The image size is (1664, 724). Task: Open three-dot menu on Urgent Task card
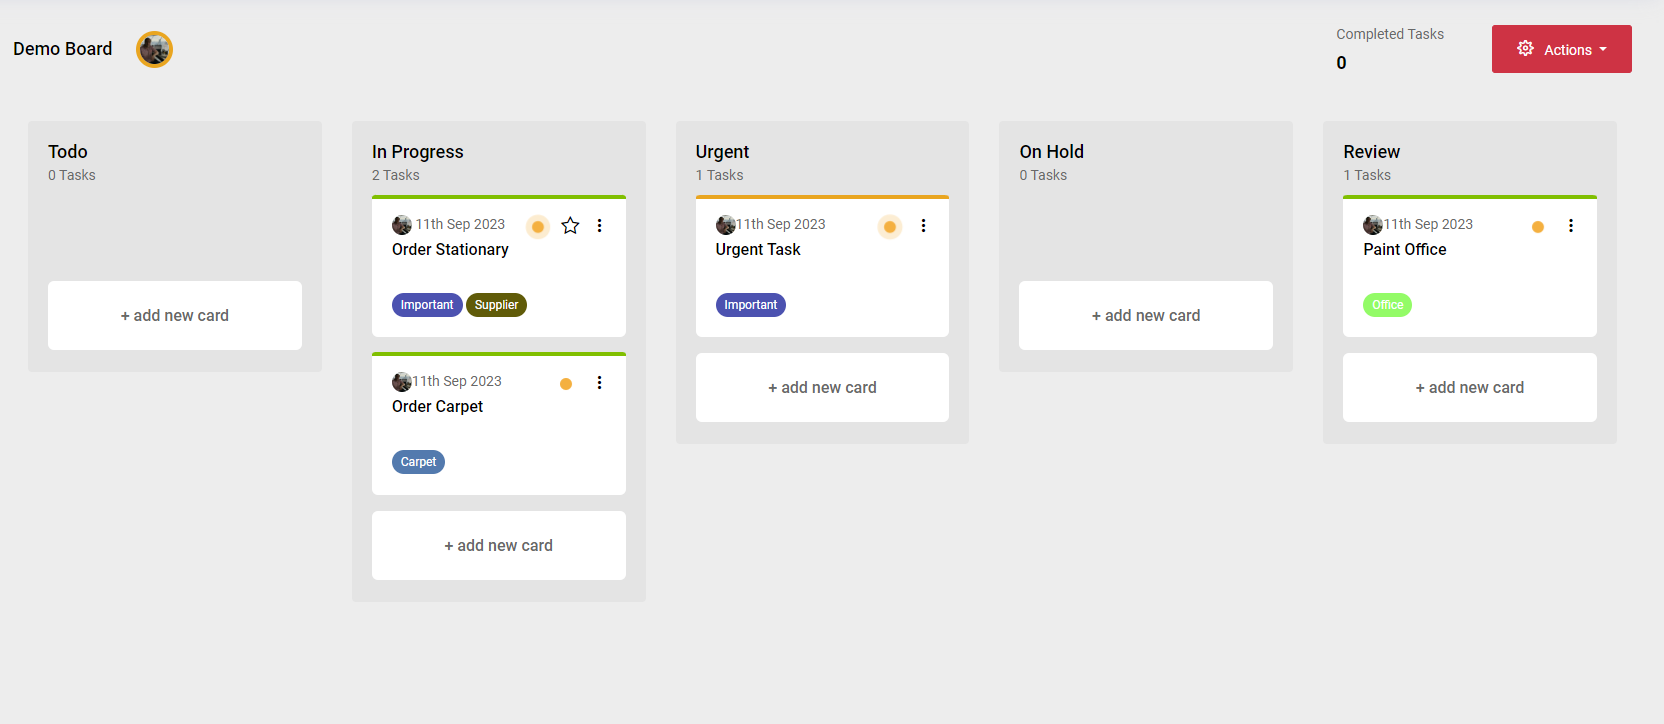click(923, 226)
